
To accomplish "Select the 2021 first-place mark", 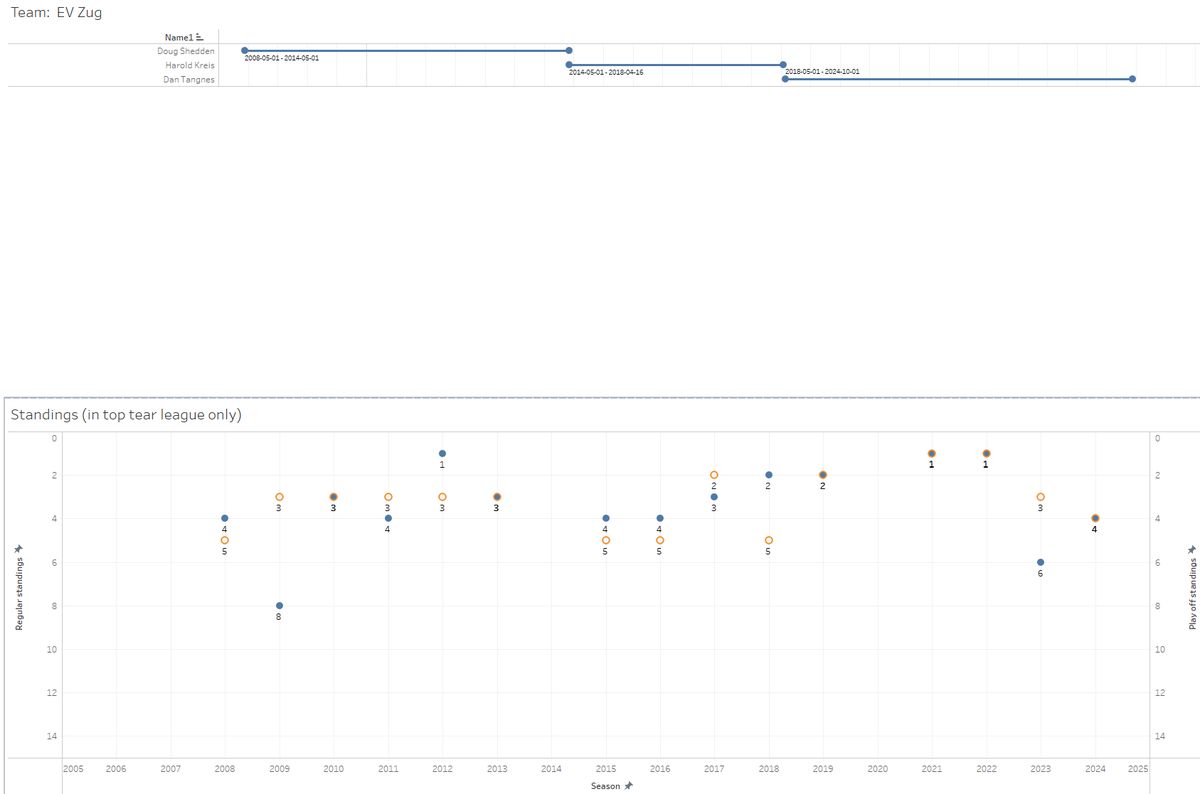I will (x=932, y=454).
